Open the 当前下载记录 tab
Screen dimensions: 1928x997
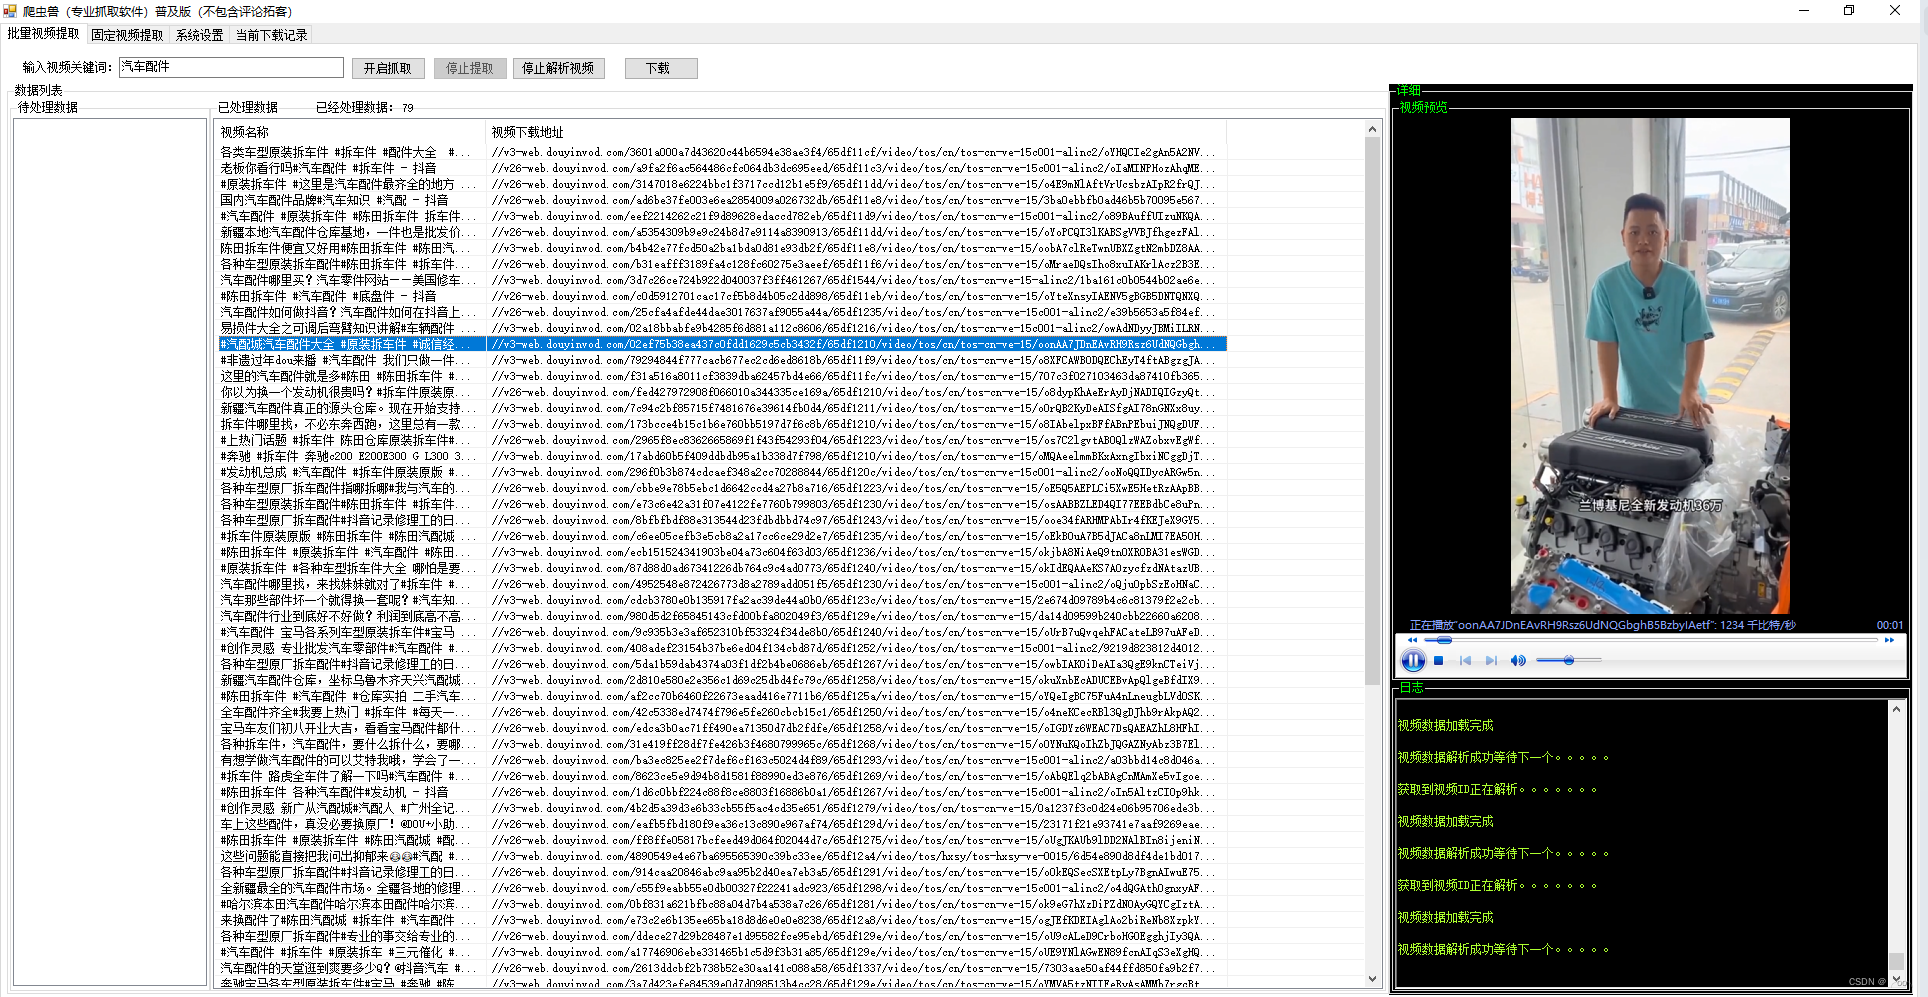coord(271,35)
